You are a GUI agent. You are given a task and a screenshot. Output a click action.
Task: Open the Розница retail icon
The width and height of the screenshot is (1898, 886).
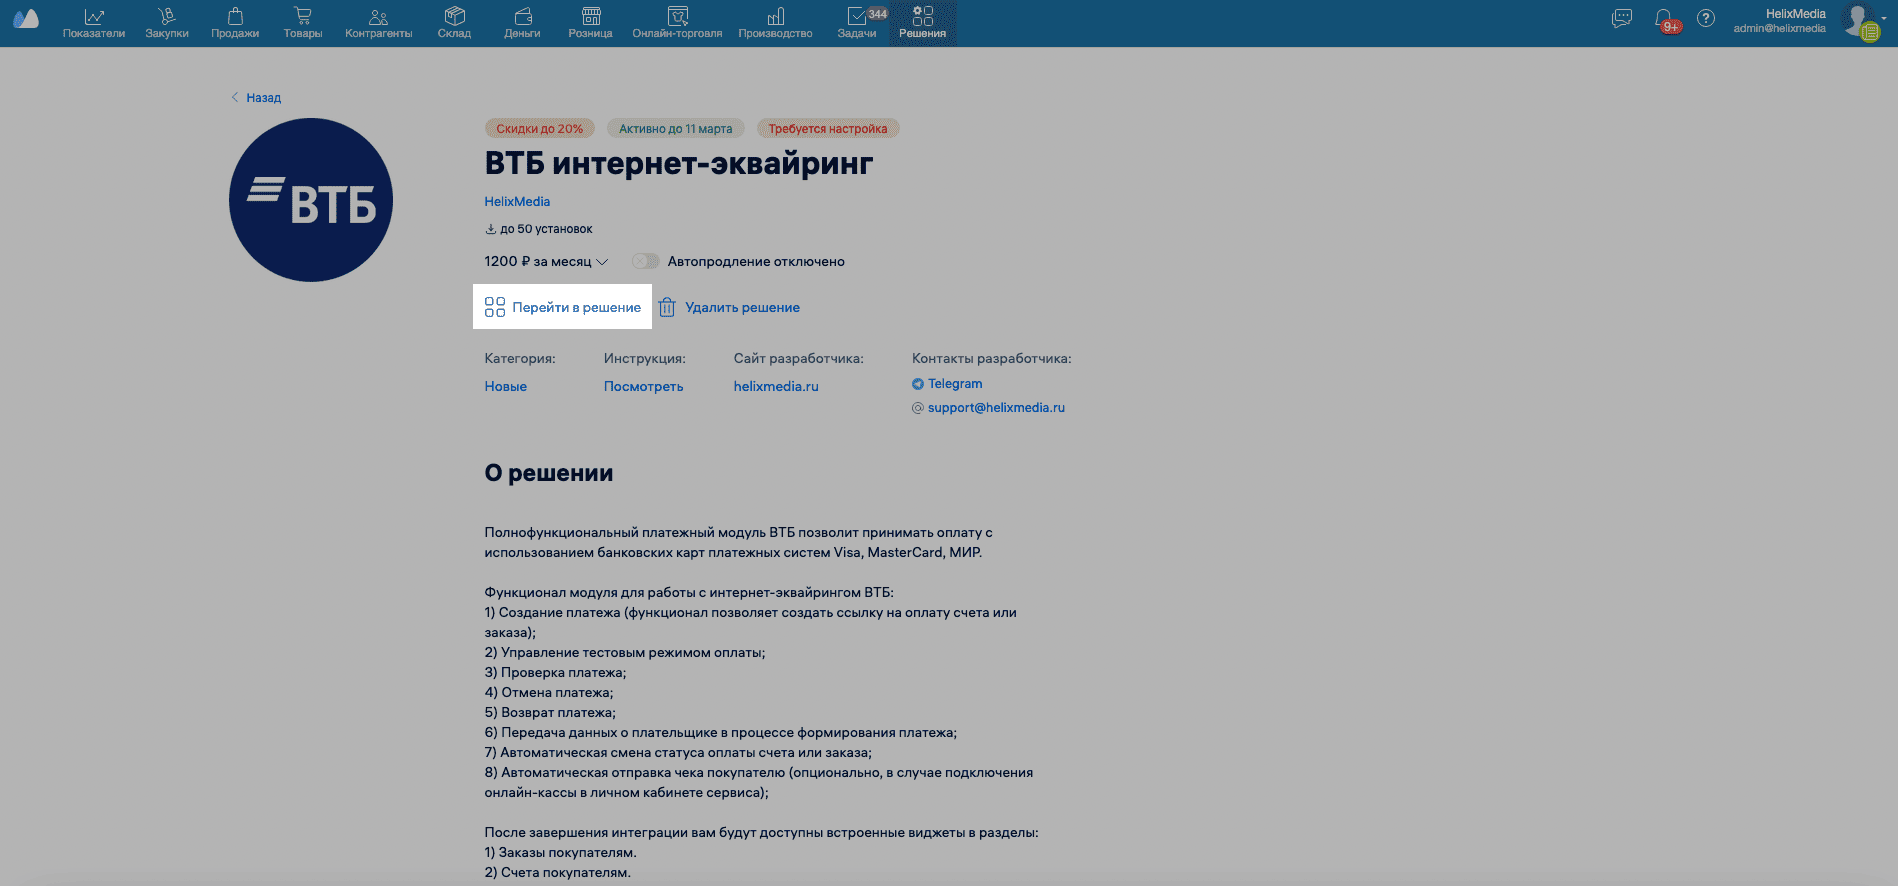click(x=590, y=17)
